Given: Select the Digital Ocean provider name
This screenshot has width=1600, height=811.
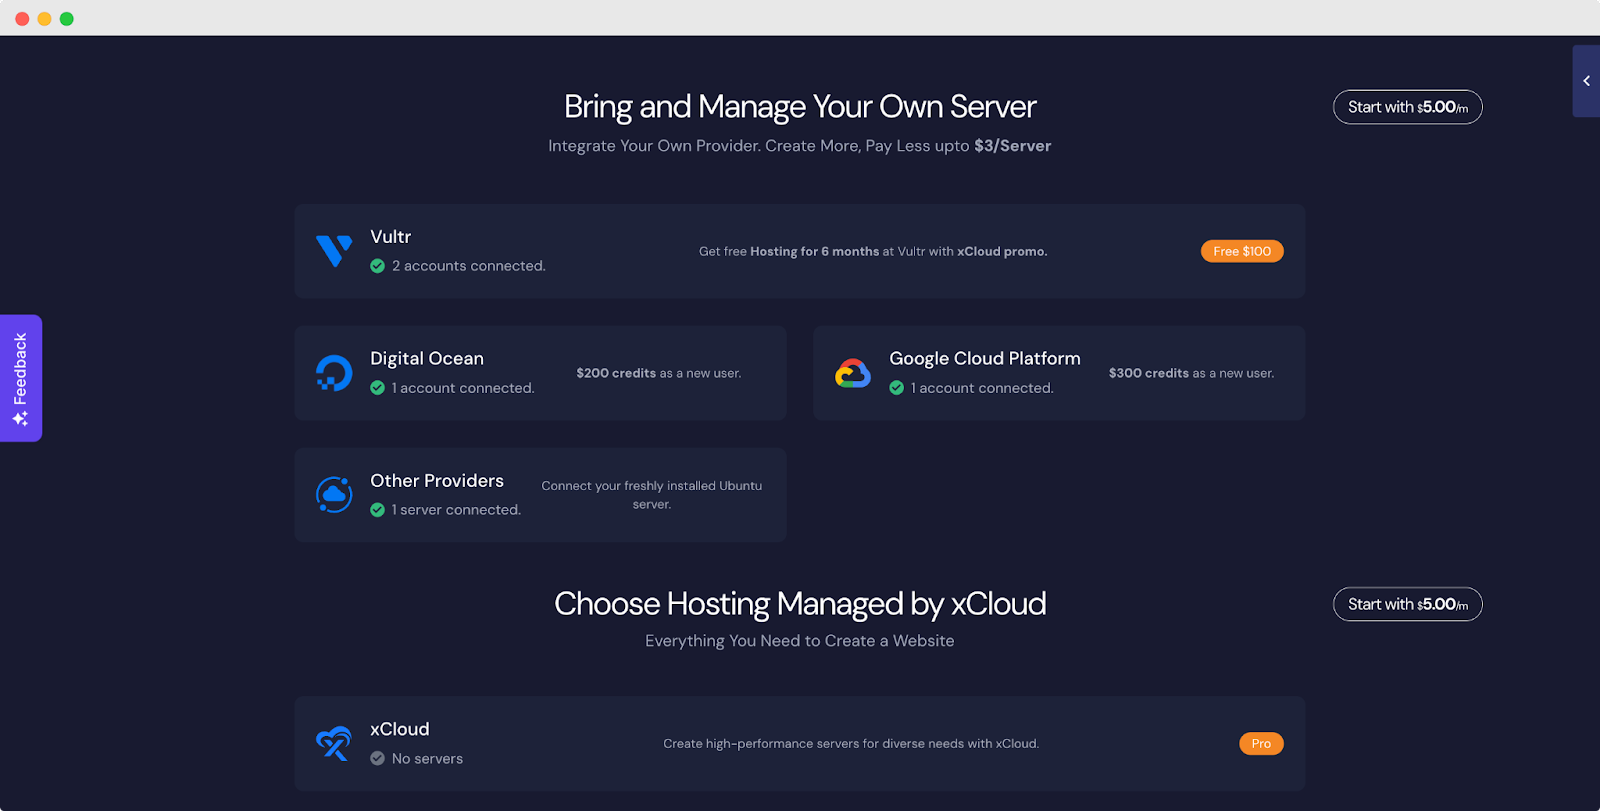Looking at the screenshot, I should tap(427, 358).
